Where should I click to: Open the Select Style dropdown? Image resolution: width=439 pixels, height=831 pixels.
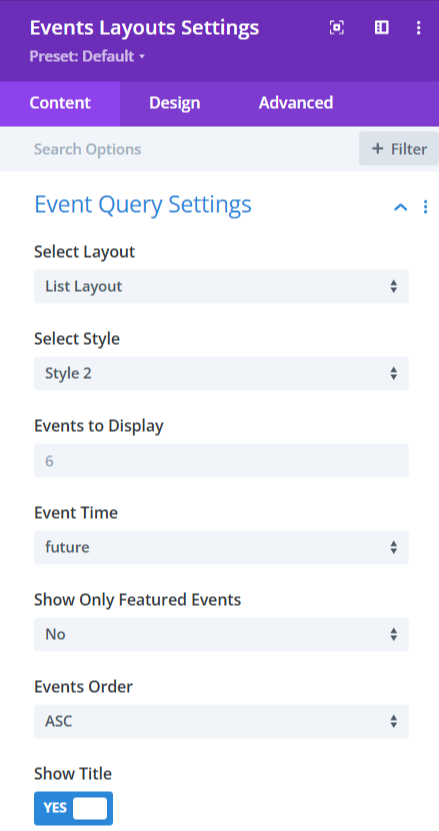click(x=221, y=374)
